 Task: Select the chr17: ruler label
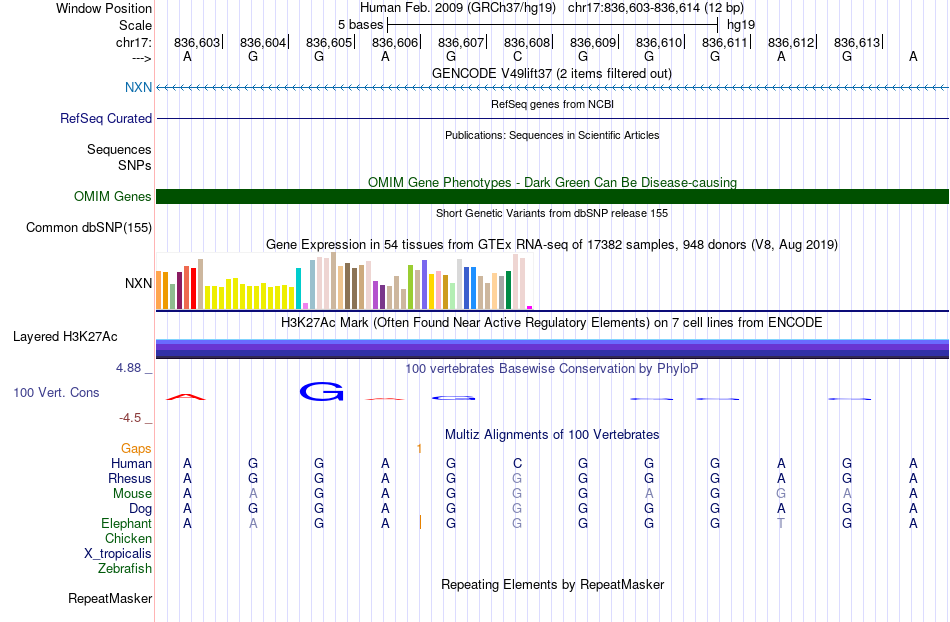click(x=133, y=42)
